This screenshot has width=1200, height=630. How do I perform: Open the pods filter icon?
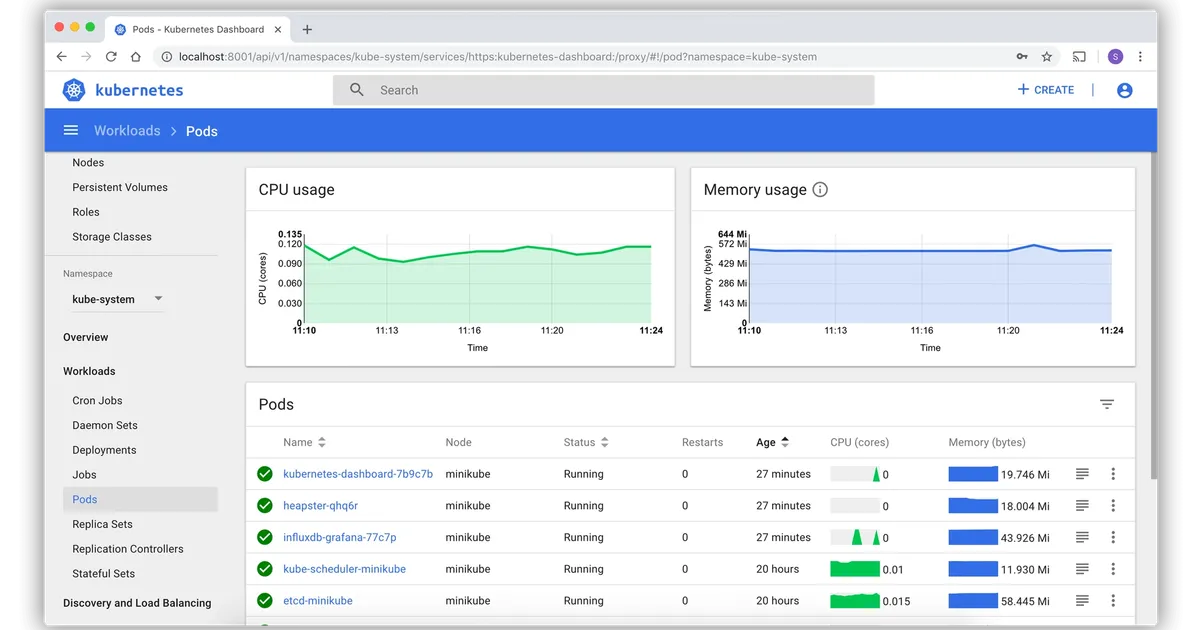click(x=1107, y=404)
